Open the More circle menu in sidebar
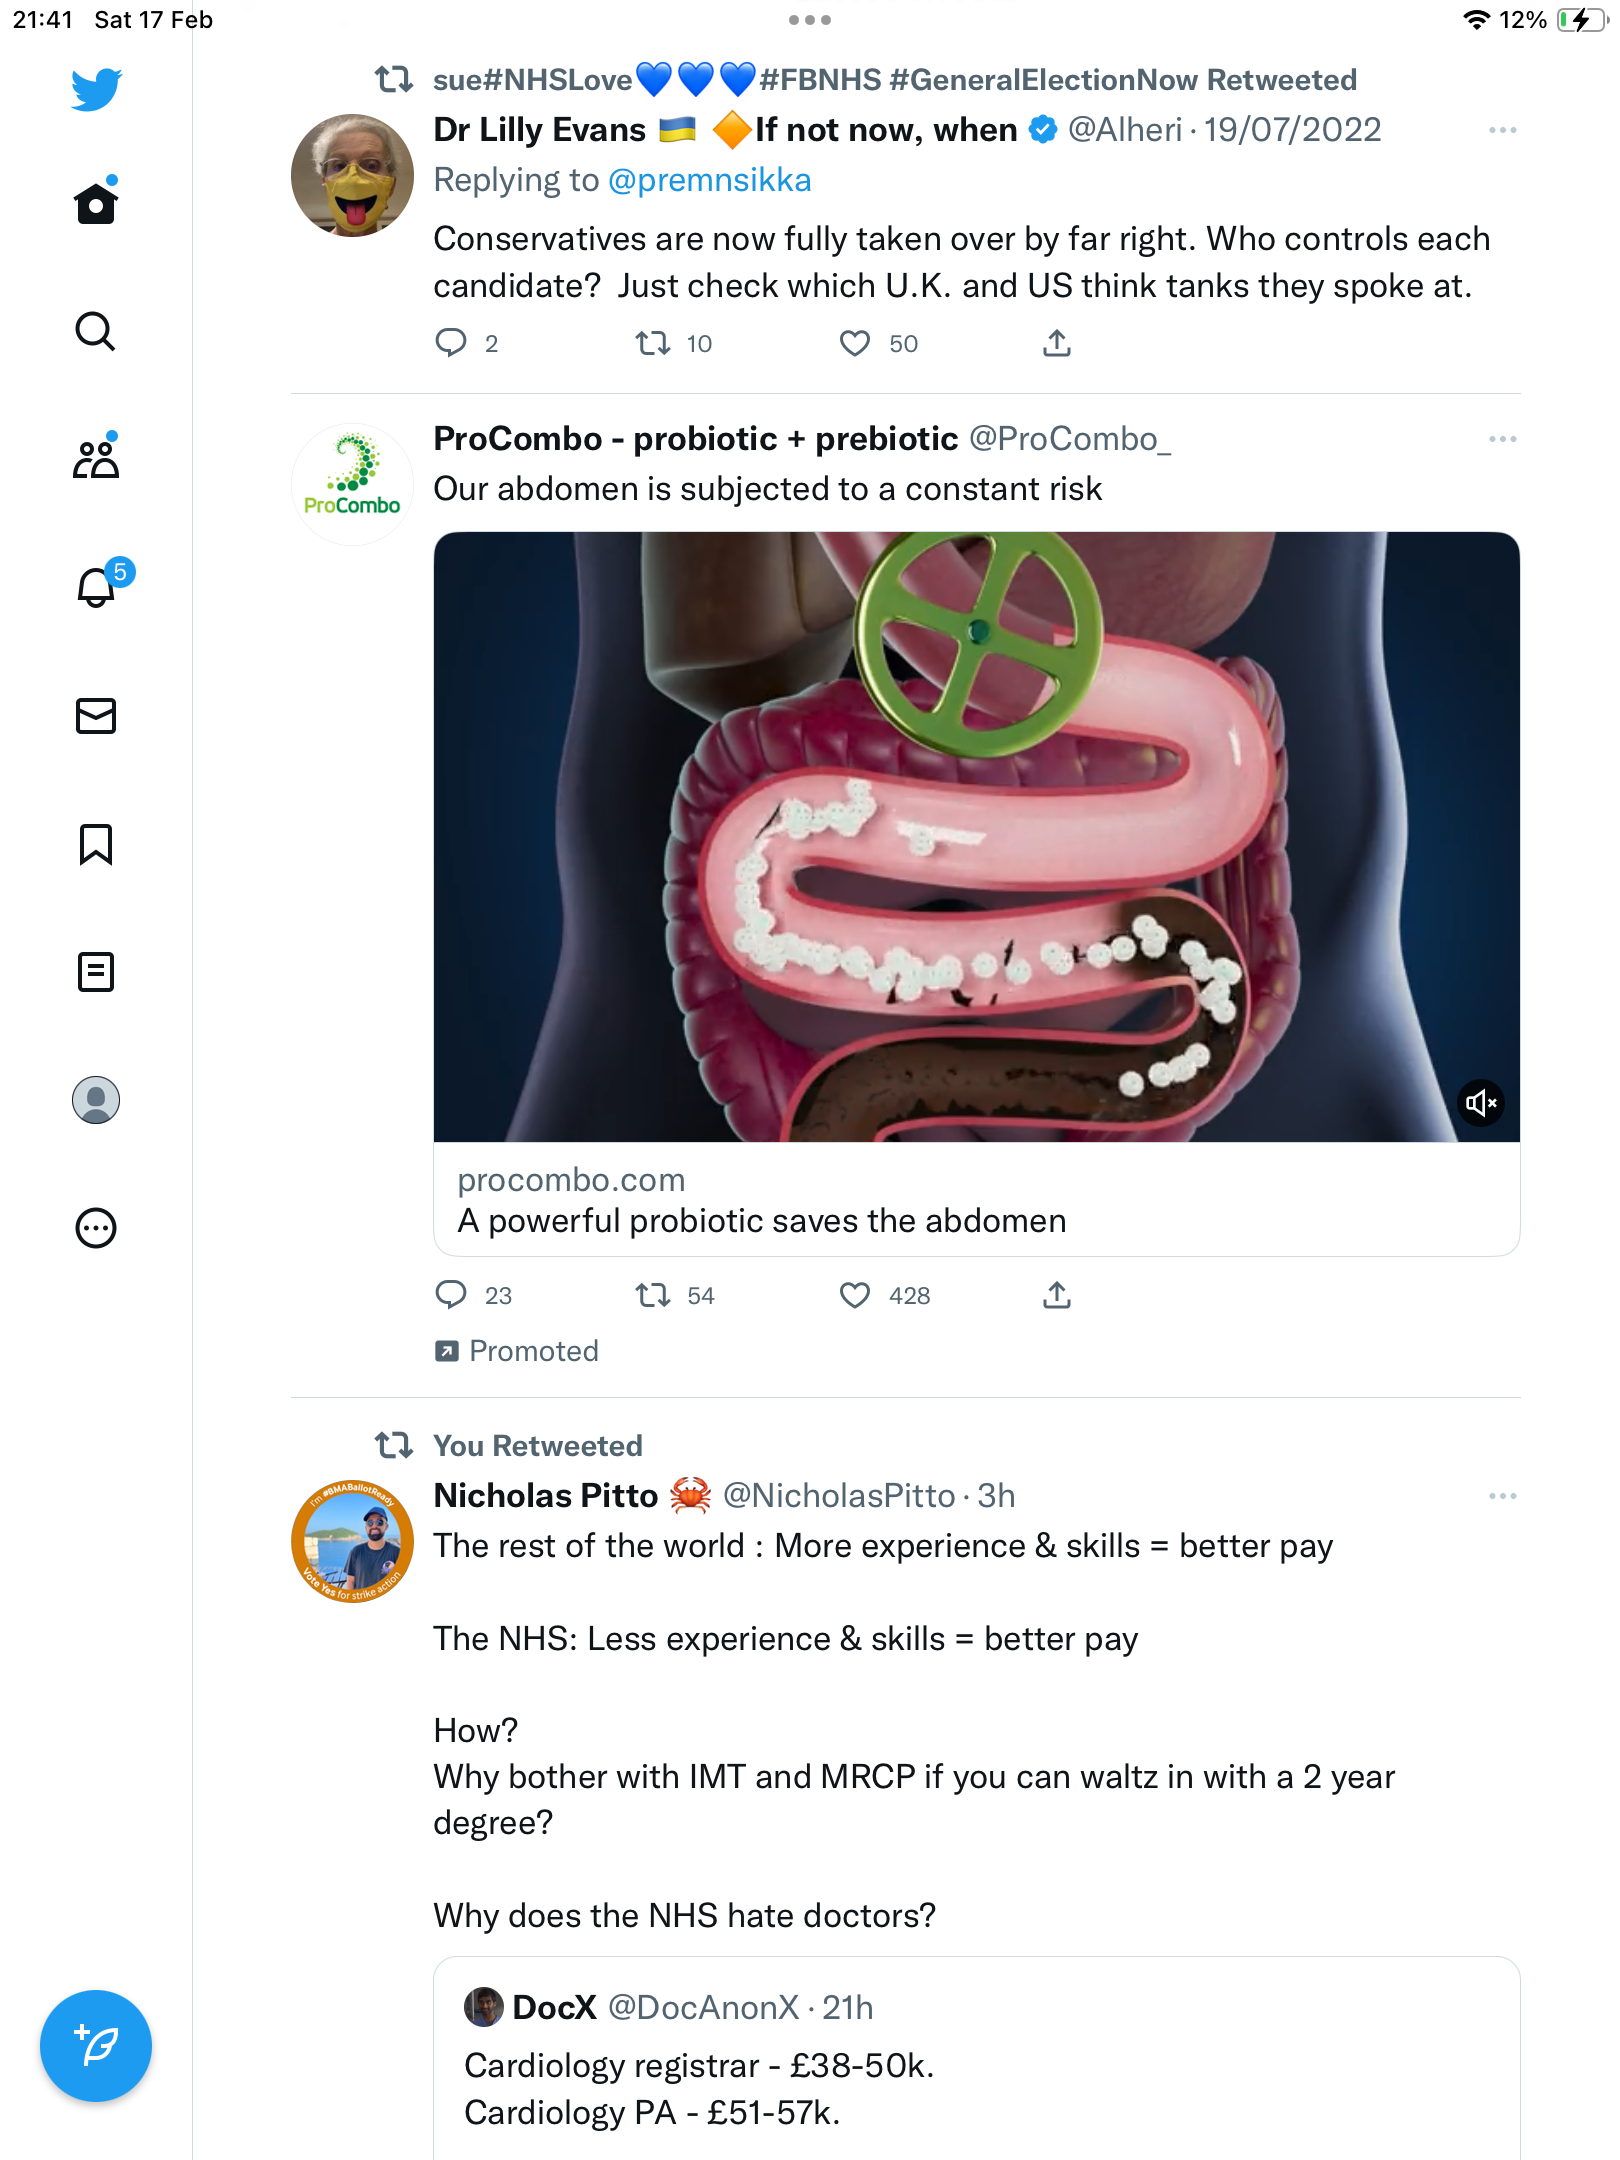The width and height of the screenshot is (1620, 2160). (x=96, y=1228)
